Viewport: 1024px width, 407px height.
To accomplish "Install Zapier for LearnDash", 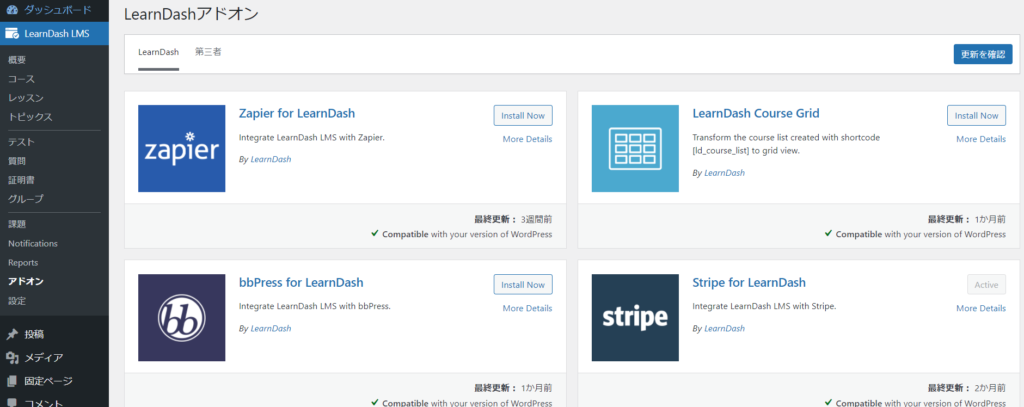I will tap(523, 116).
